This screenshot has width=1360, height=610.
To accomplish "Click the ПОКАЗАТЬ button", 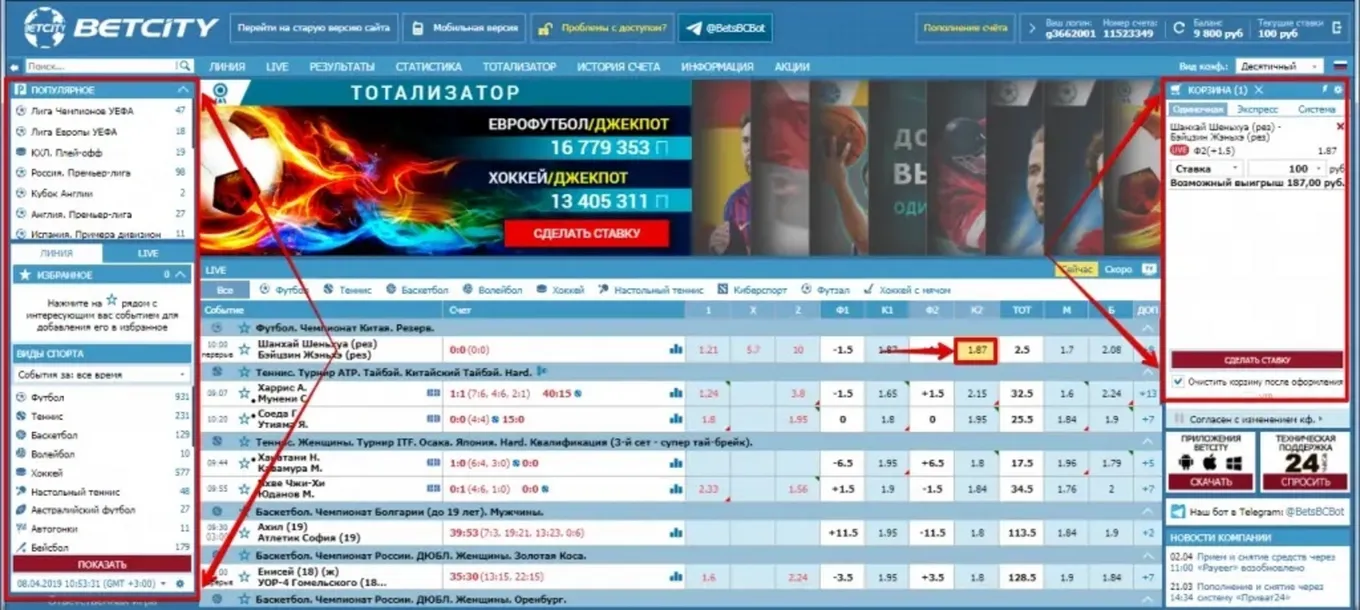I will tap(102, 564).
